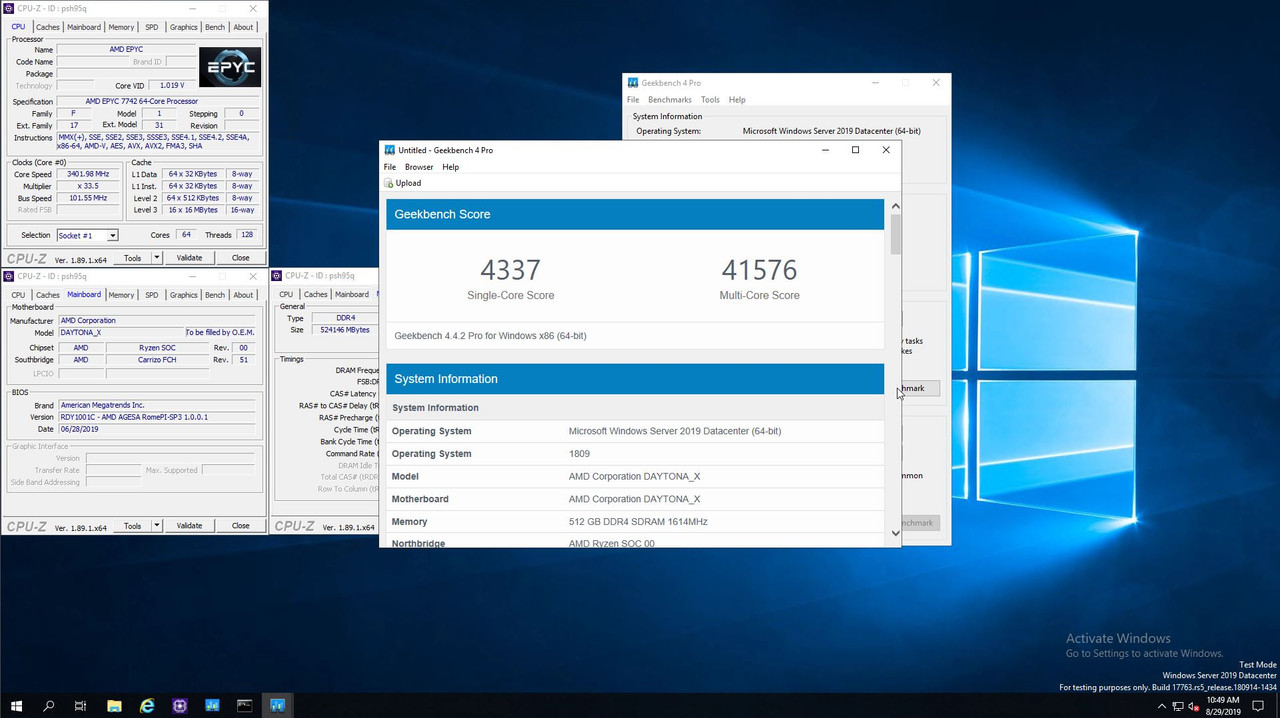Launch File Explorer from taskbar
This screenshot has height=718, width=1280.
click(x=114, y=706)
